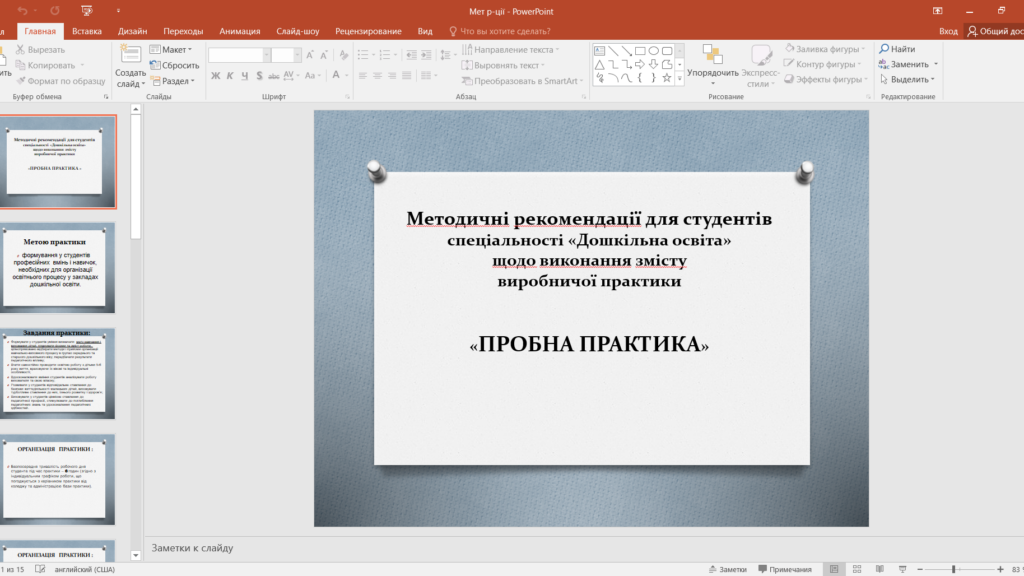Viewport: 1024px width, 576px height.
Task: Open the Insert (Вставка) tab
Action: click(87, 31)
